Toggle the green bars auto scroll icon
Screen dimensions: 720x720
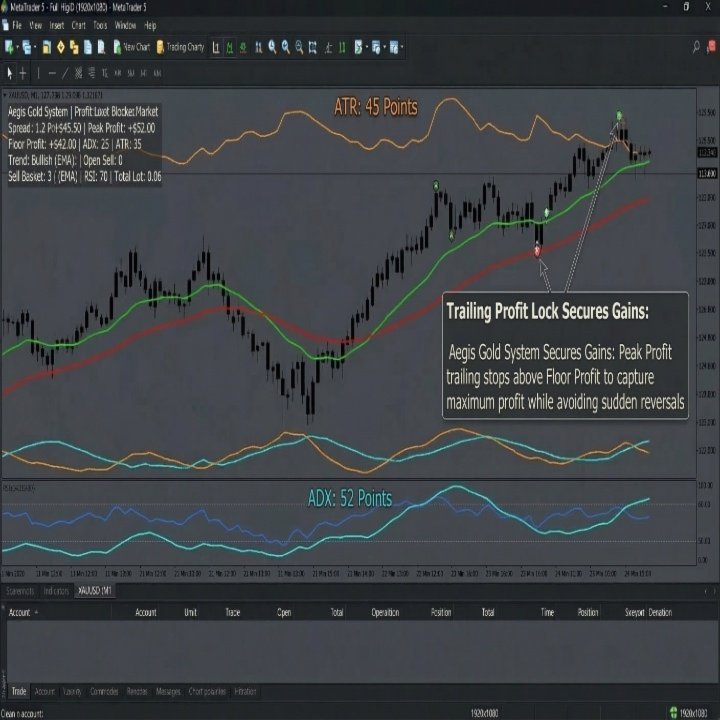coord(342,47)
